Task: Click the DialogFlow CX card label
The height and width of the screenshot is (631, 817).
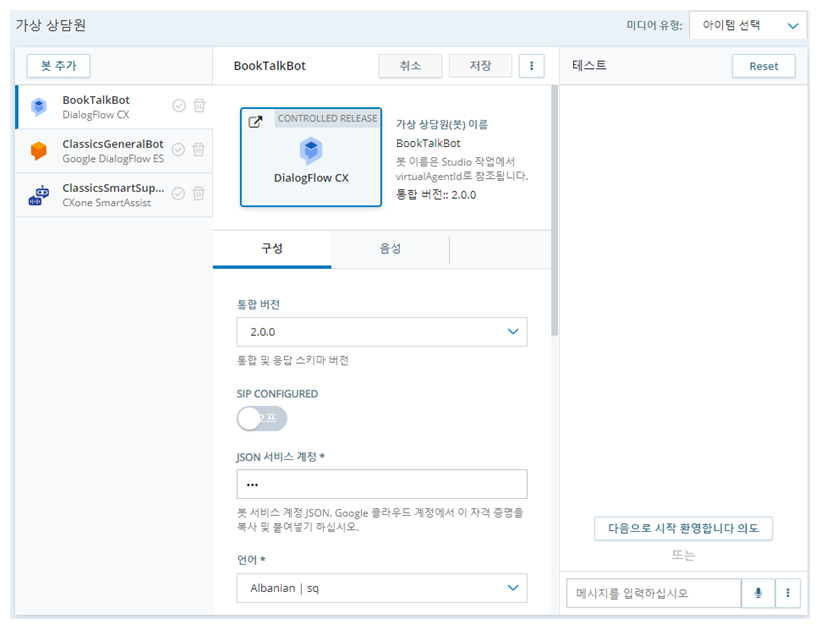Action: point(311,178)
